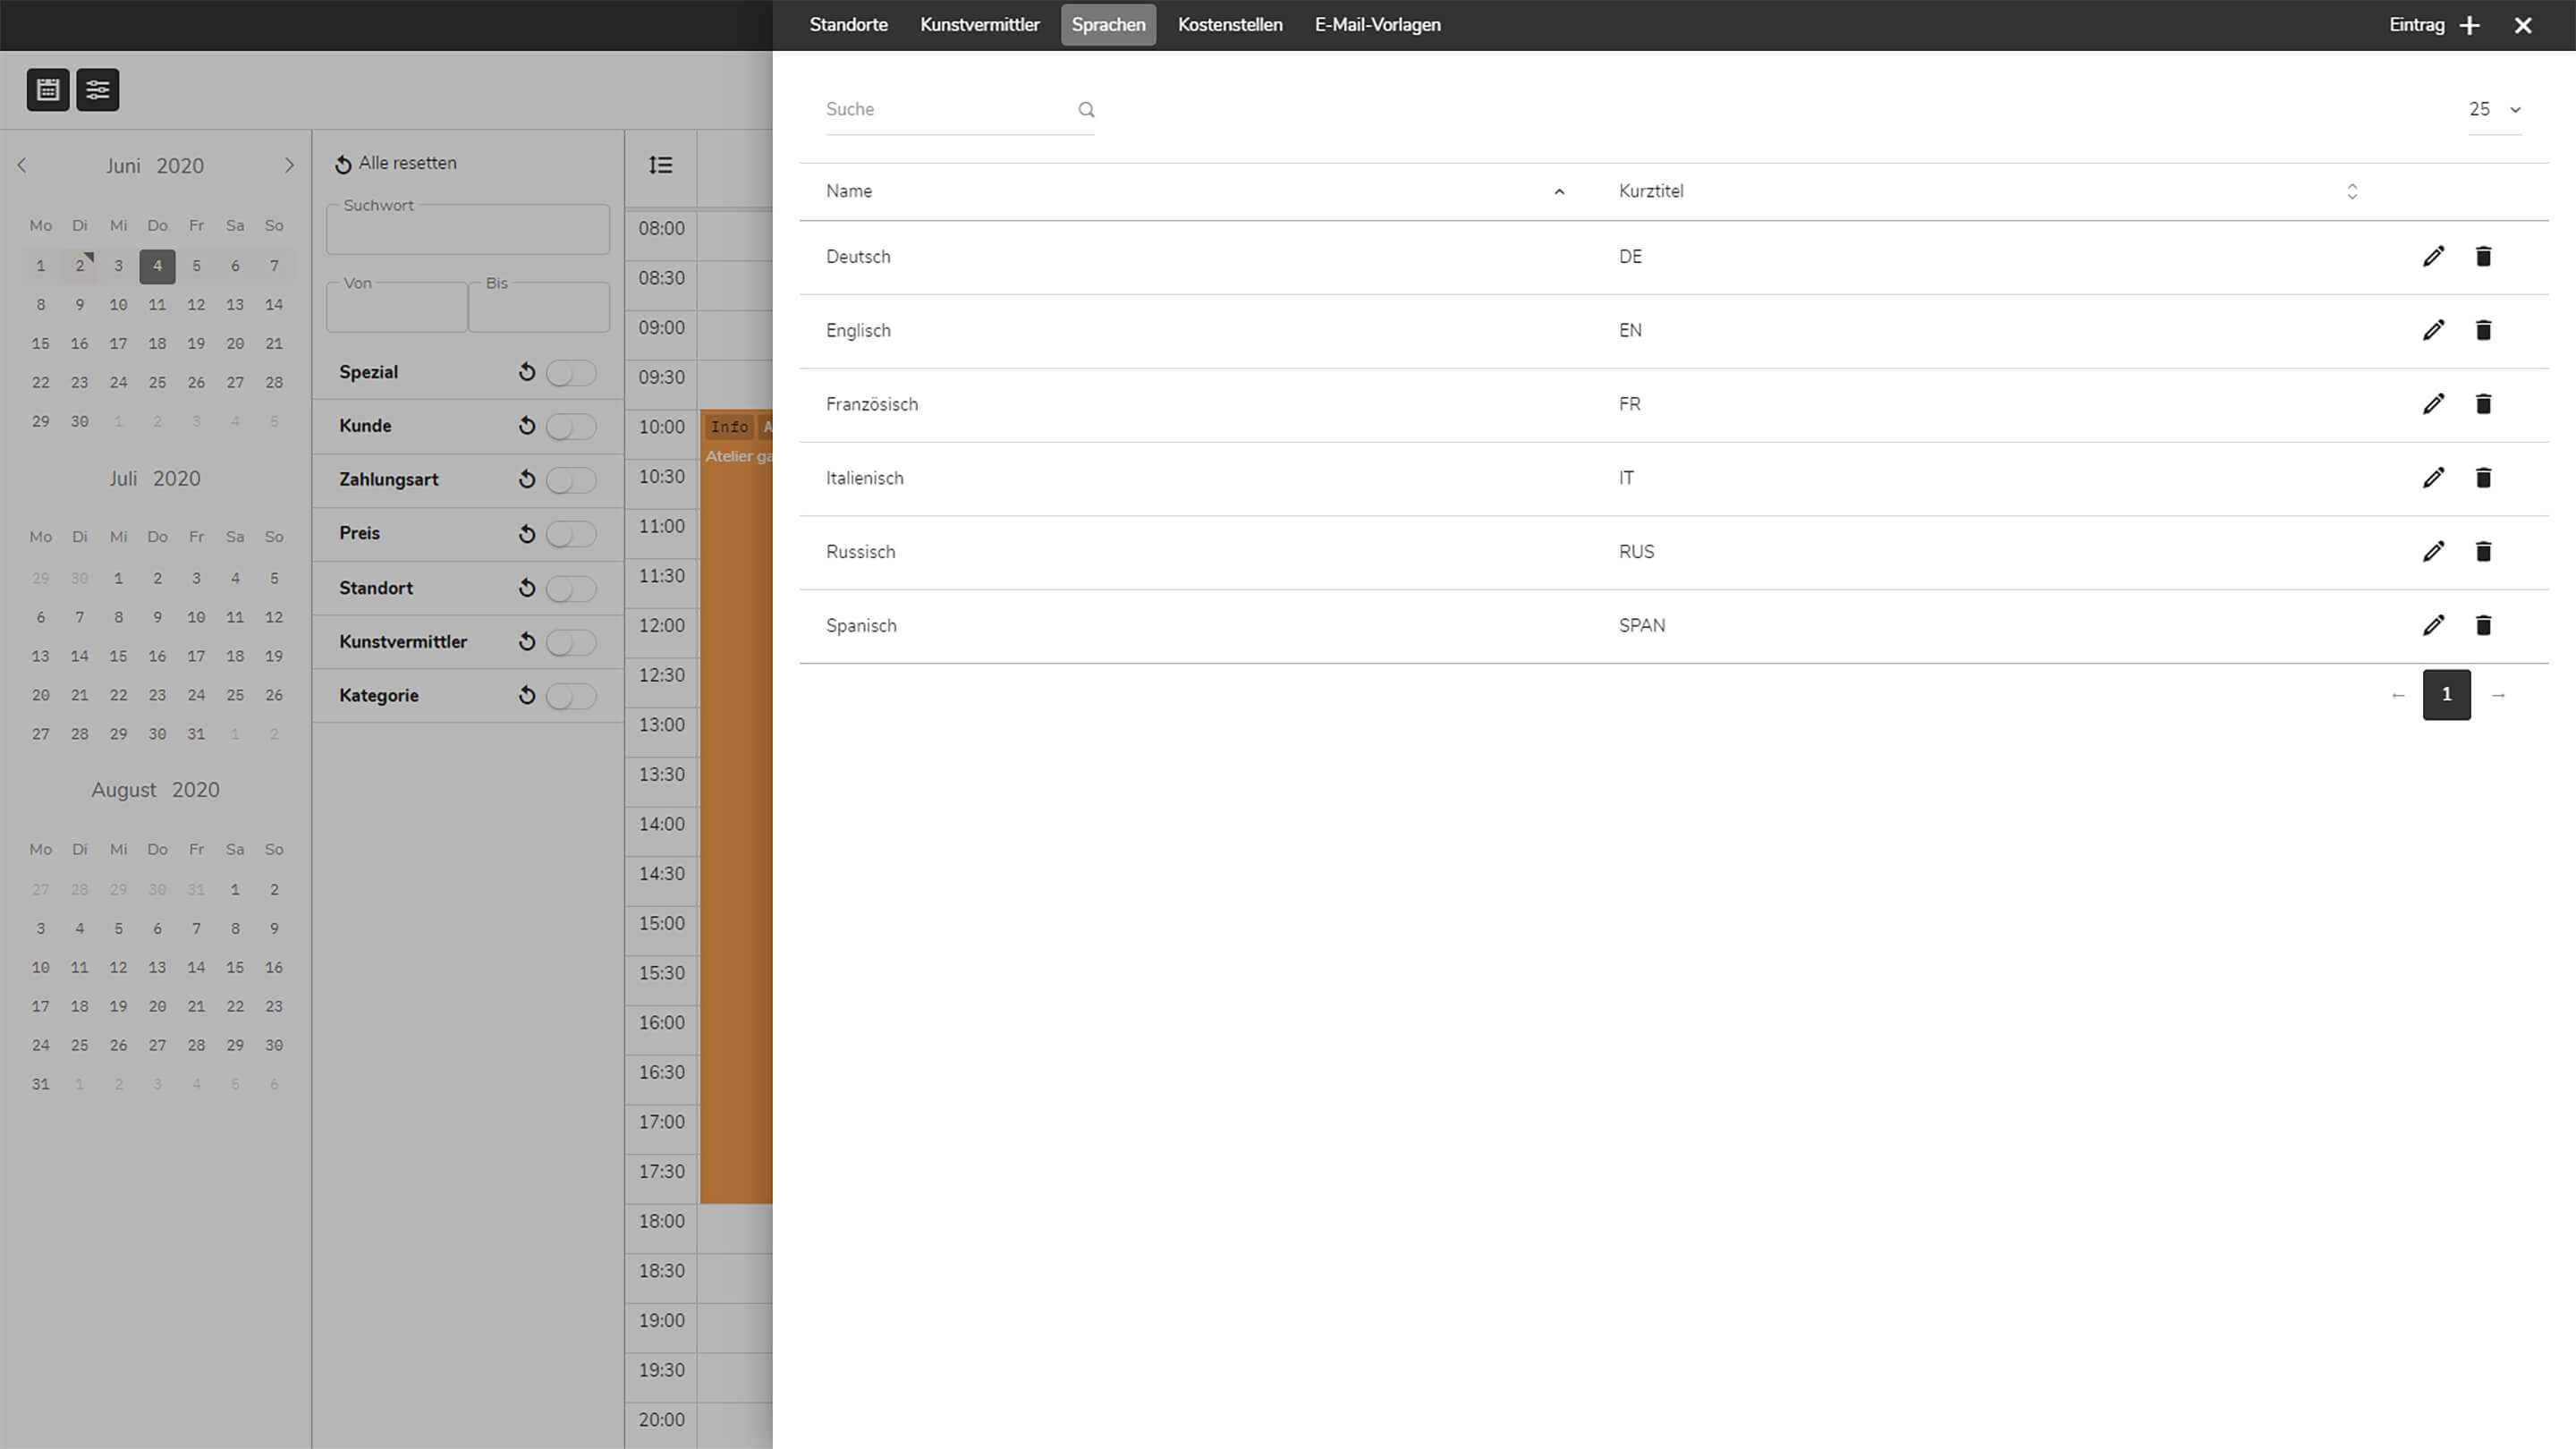Click the SPAN short title cell

click(x=1642, y=626)
